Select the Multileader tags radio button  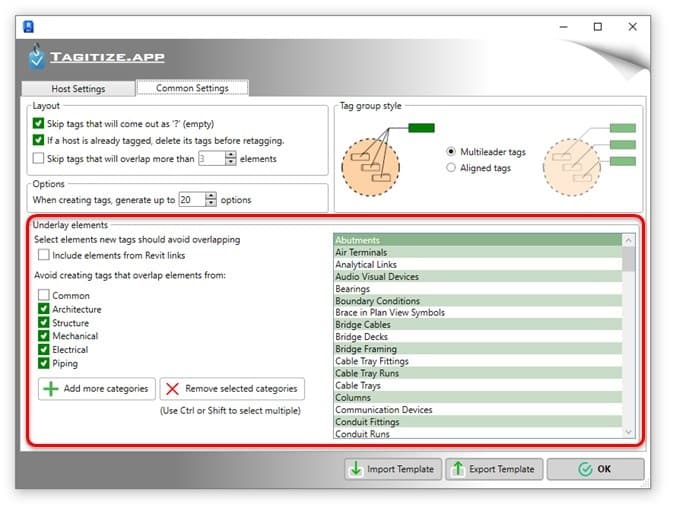point(451,152)
